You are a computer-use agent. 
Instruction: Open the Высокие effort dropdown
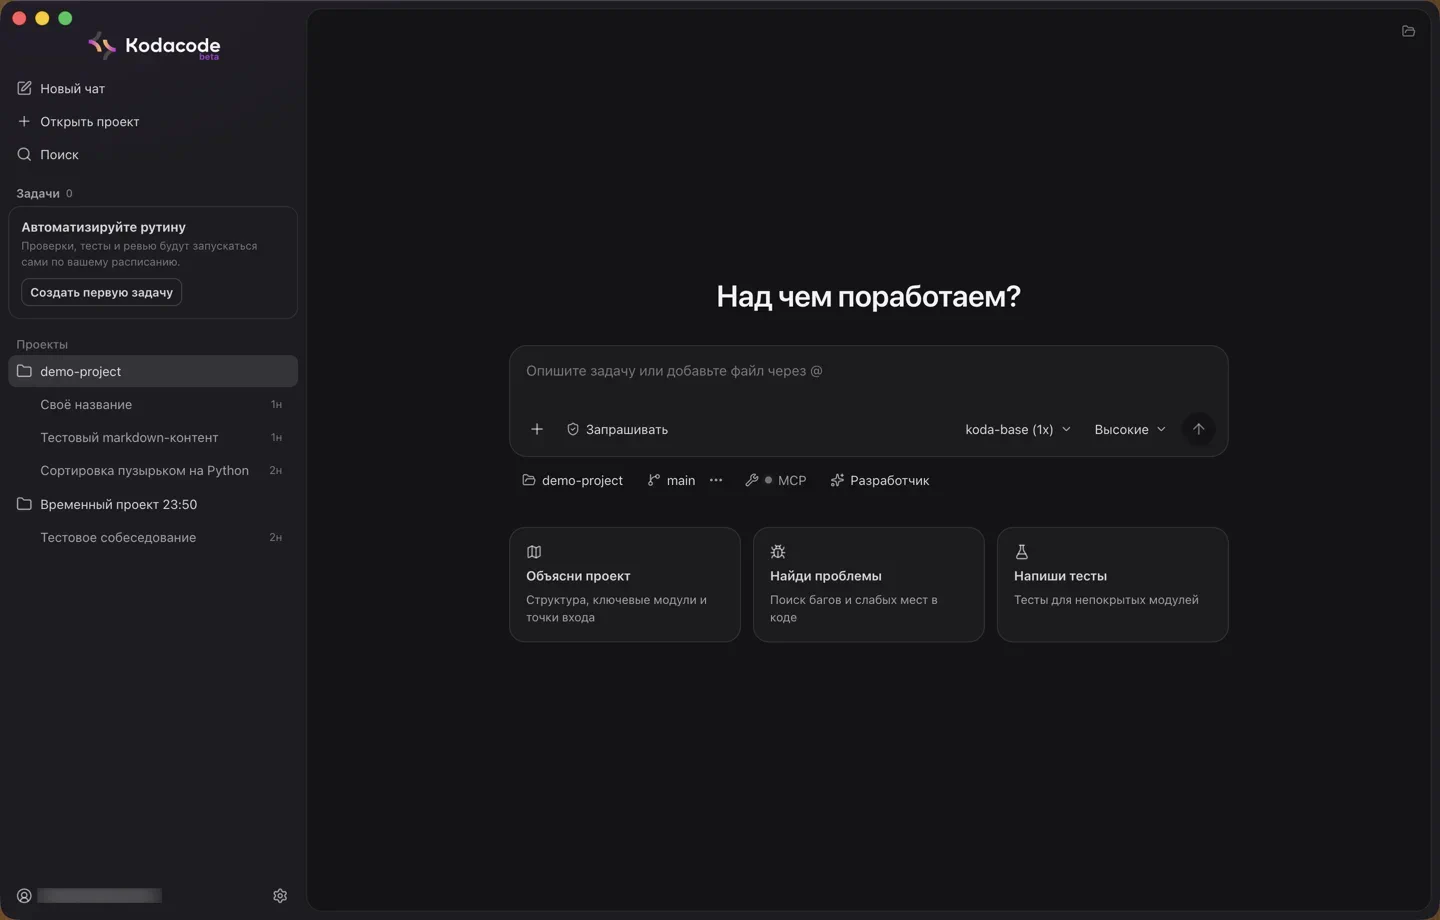pyautogui.click(x=1130, y=429)
